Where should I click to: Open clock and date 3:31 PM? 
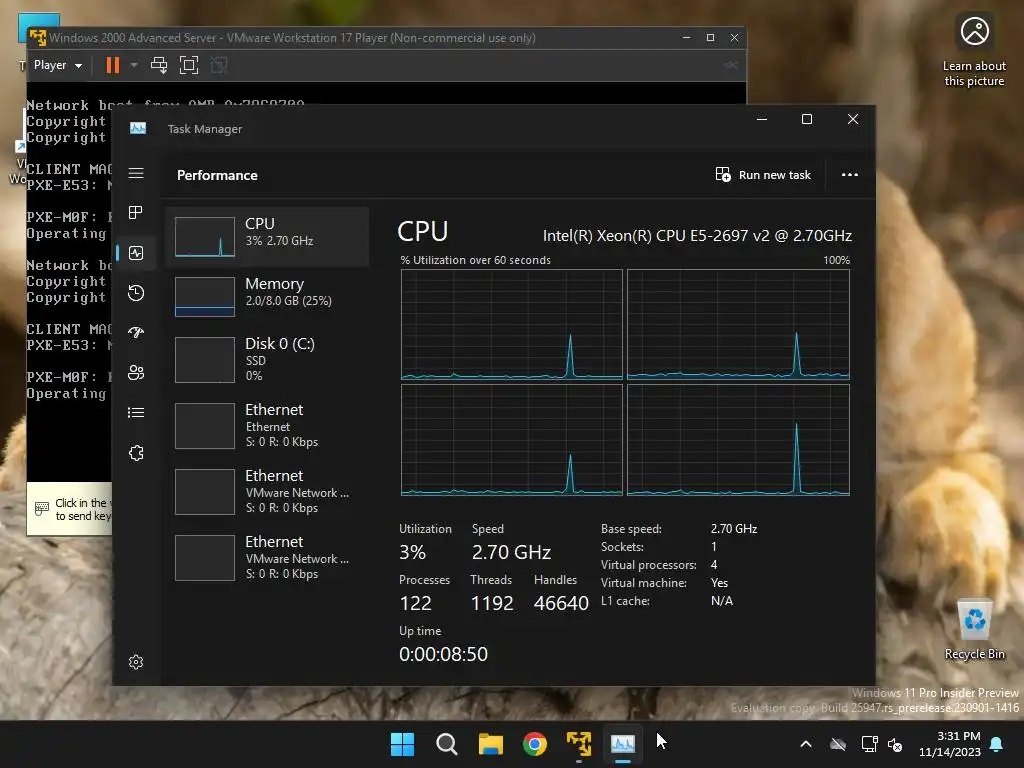(x=950, y=744)
